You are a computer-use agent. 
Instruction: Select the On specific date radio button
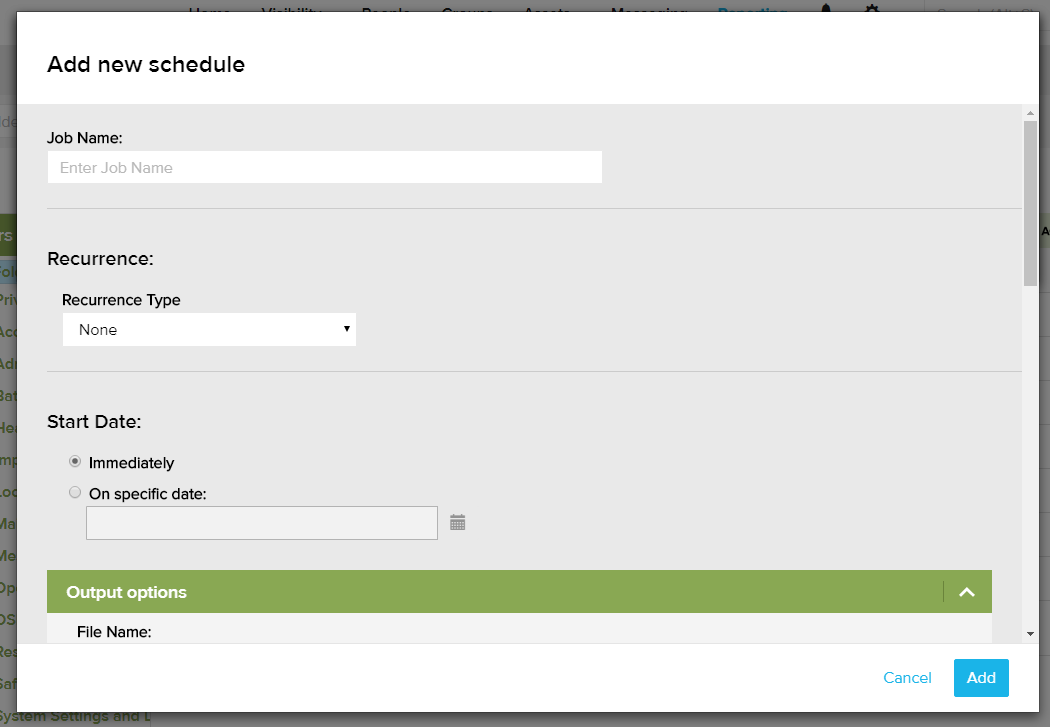[75, 492]
